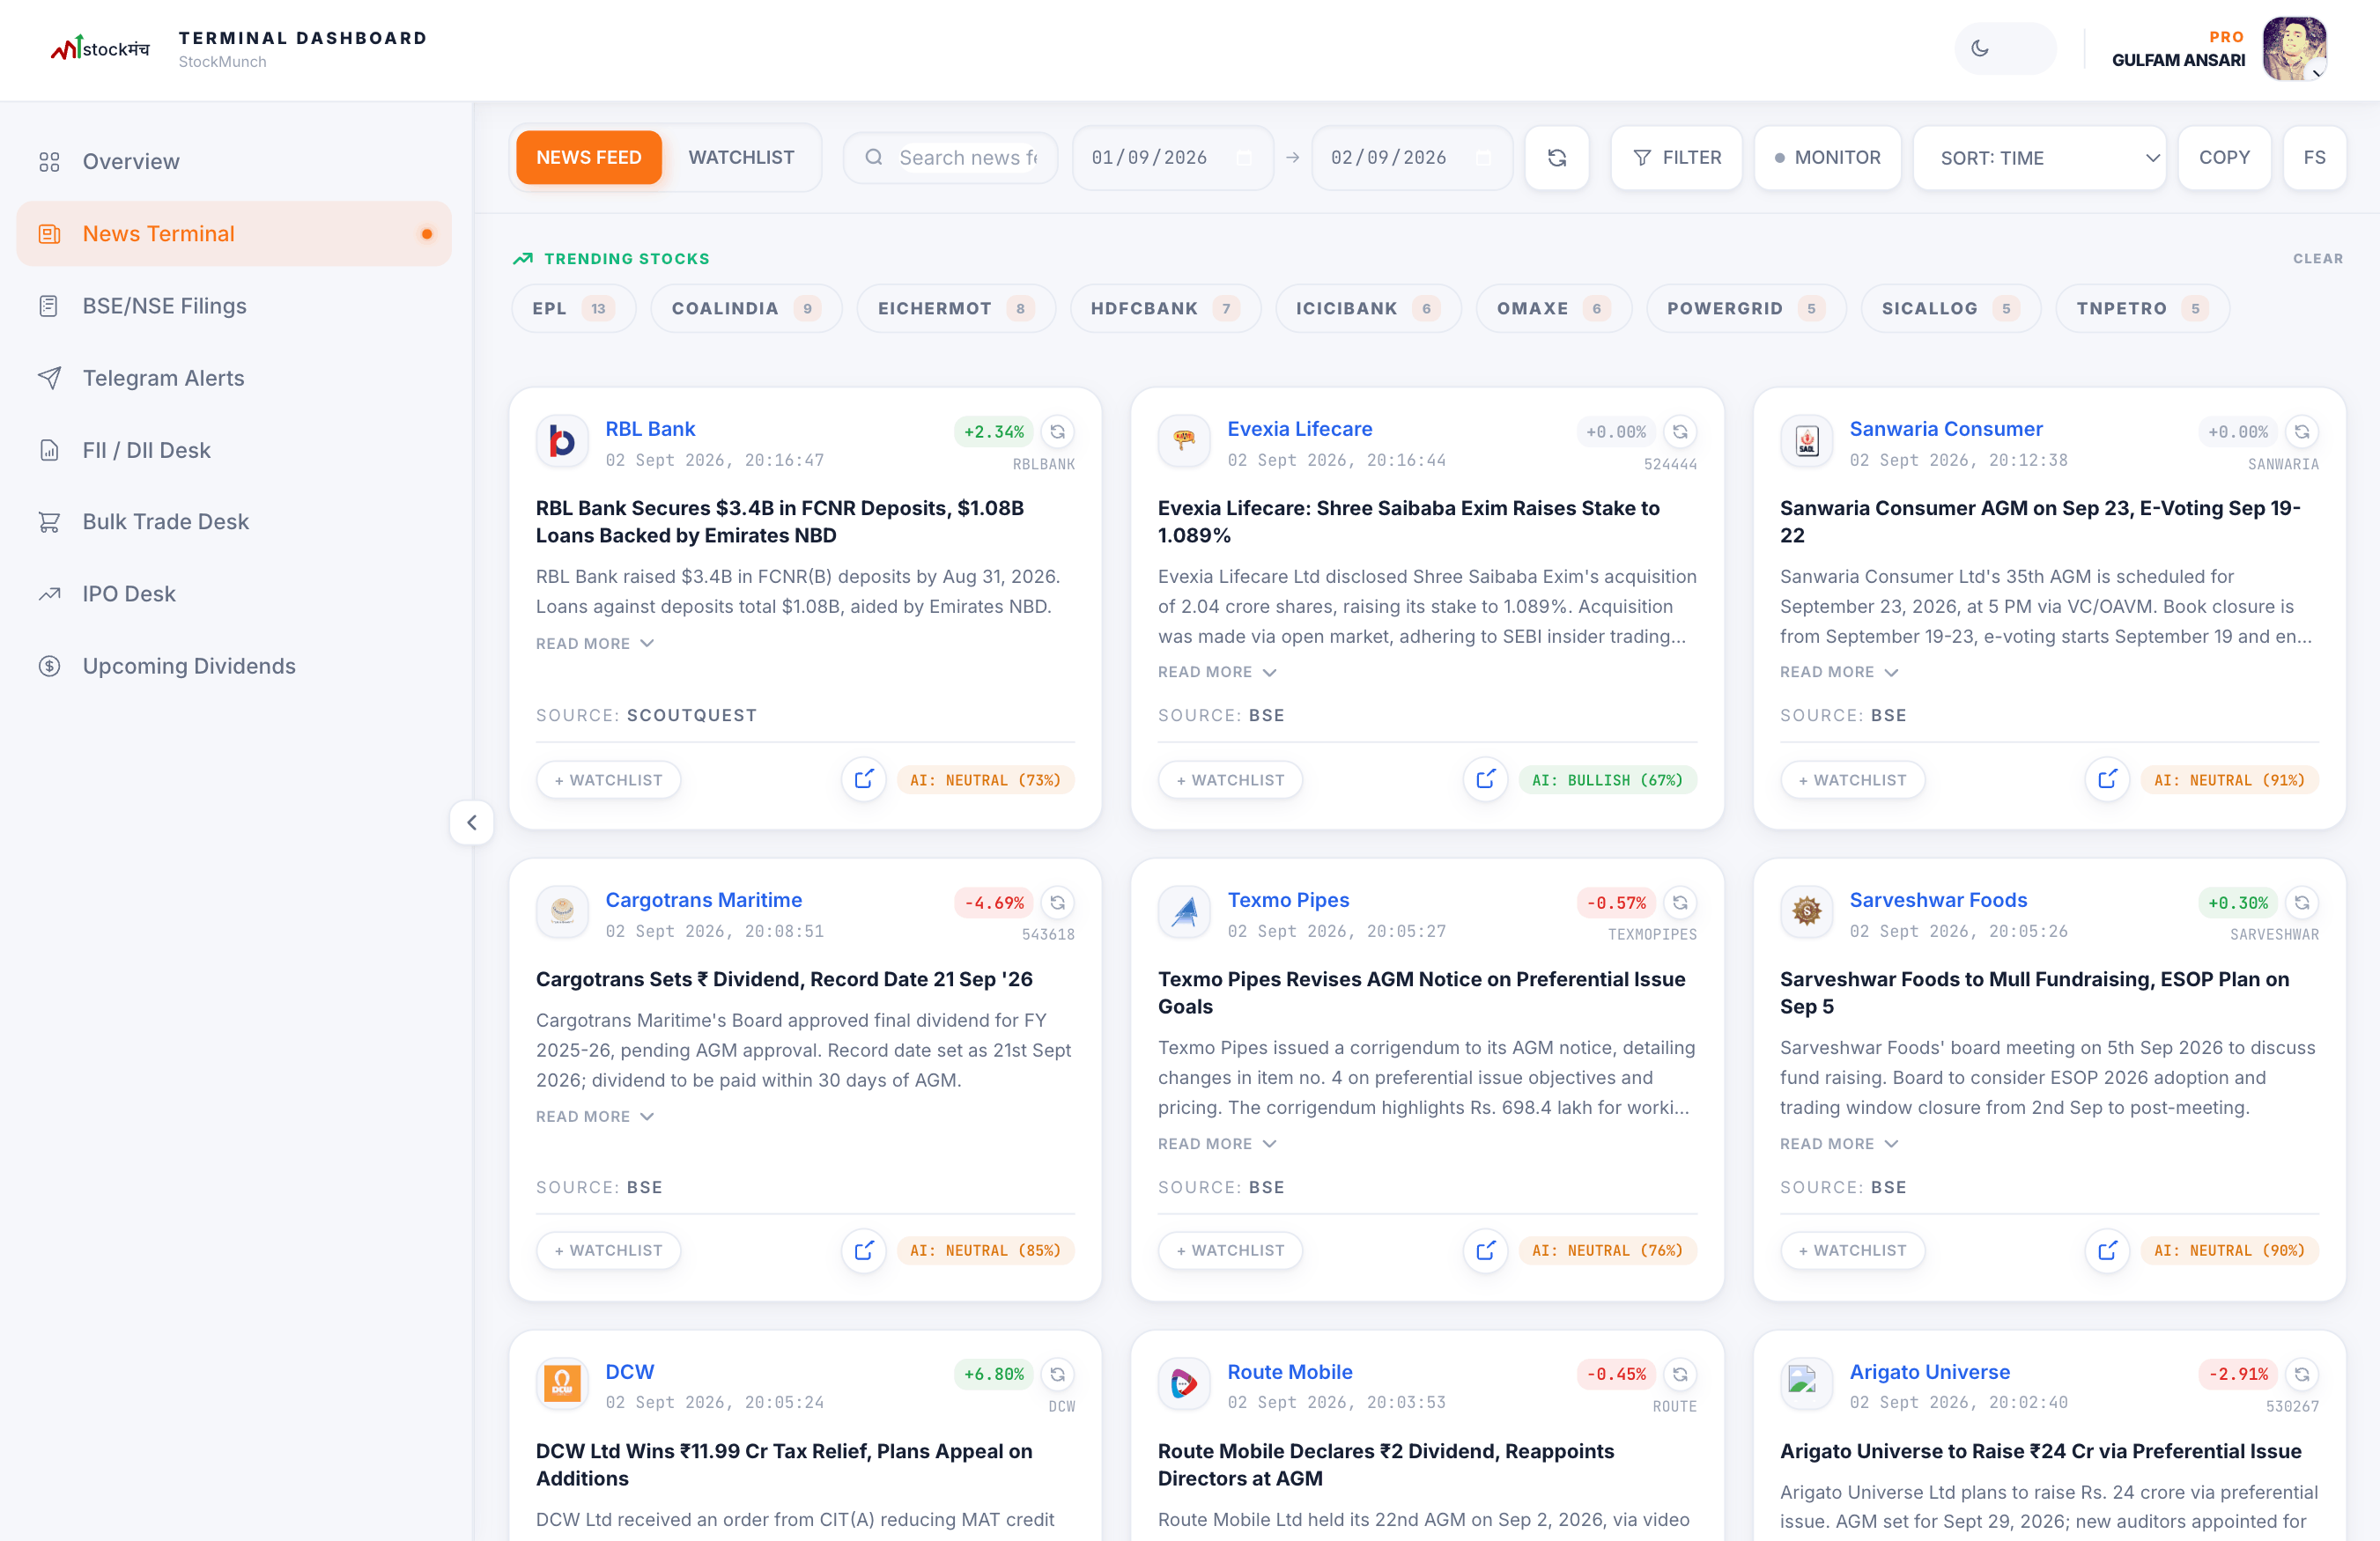Filter by ICICIBANK trending chip
Image resolution: width=2380 pixels, height=1541 pixels.
pos(1368,308)
